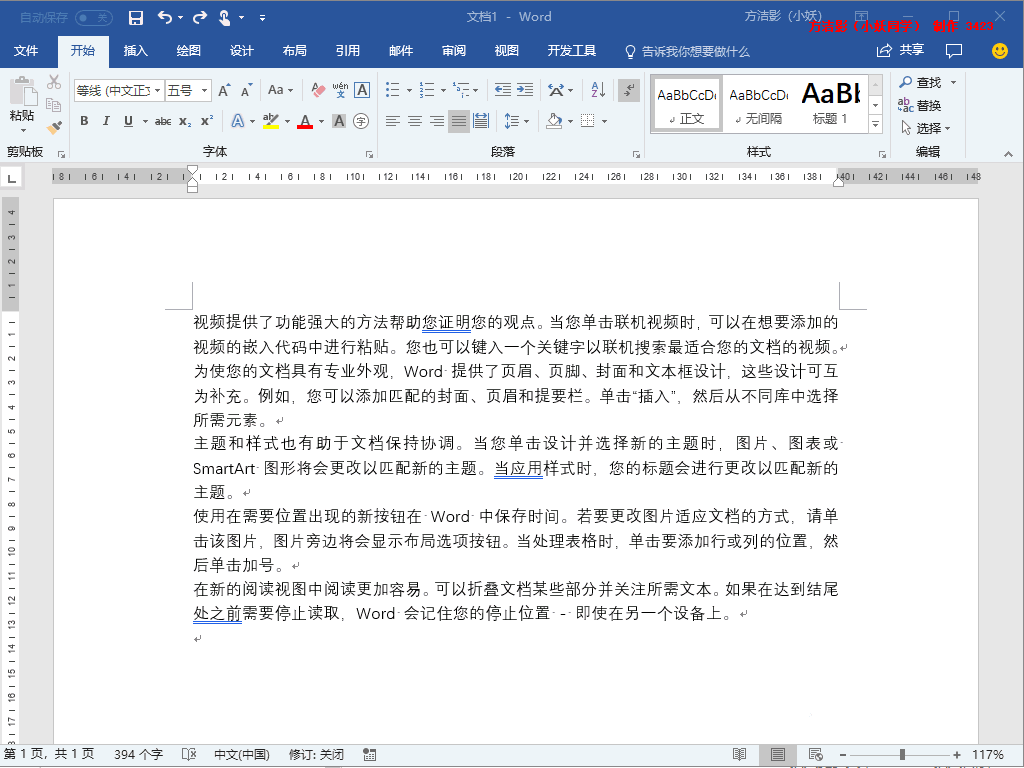Image resolution: width=1024 pixels, height=768 pixels.
Task: Toggle Underline formatting
Action: point(128,121)
